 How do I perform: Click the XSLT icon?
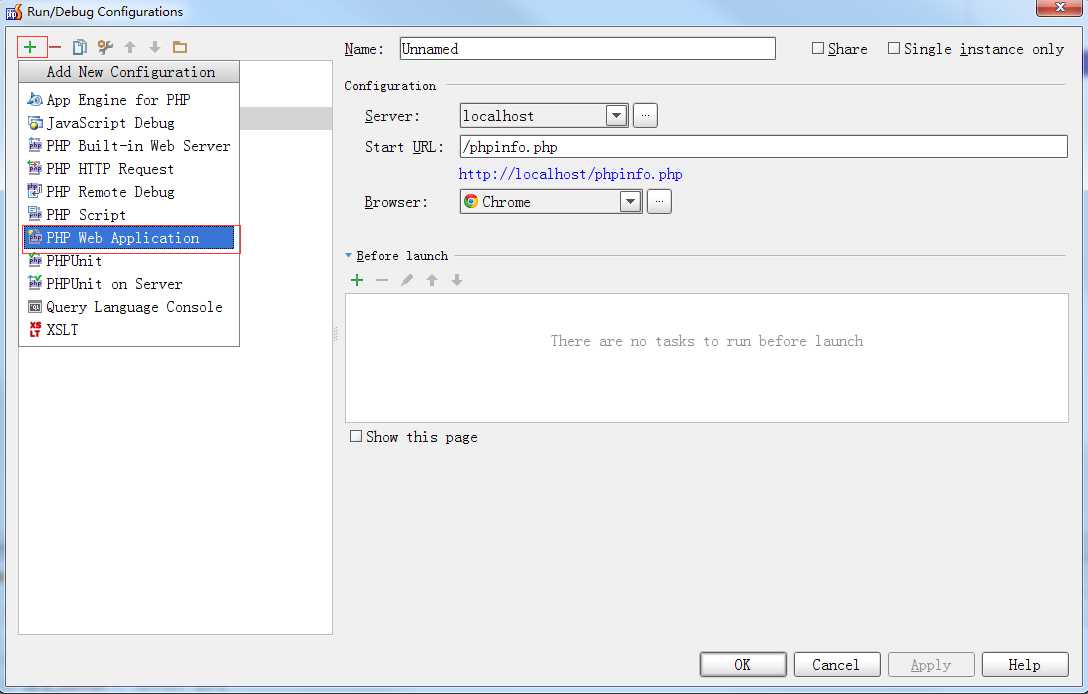(x=35, y=330)
